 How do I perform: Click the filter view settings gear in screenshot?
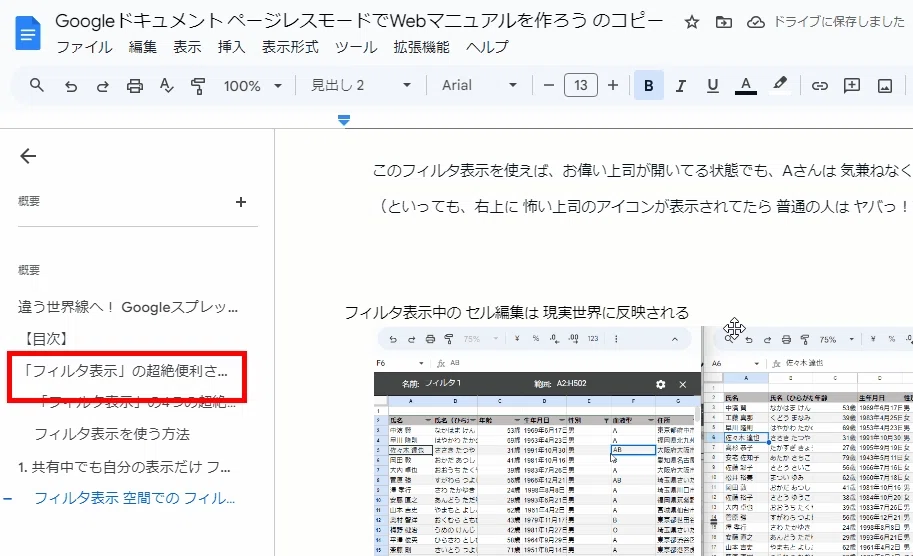[x=660, y=384]
